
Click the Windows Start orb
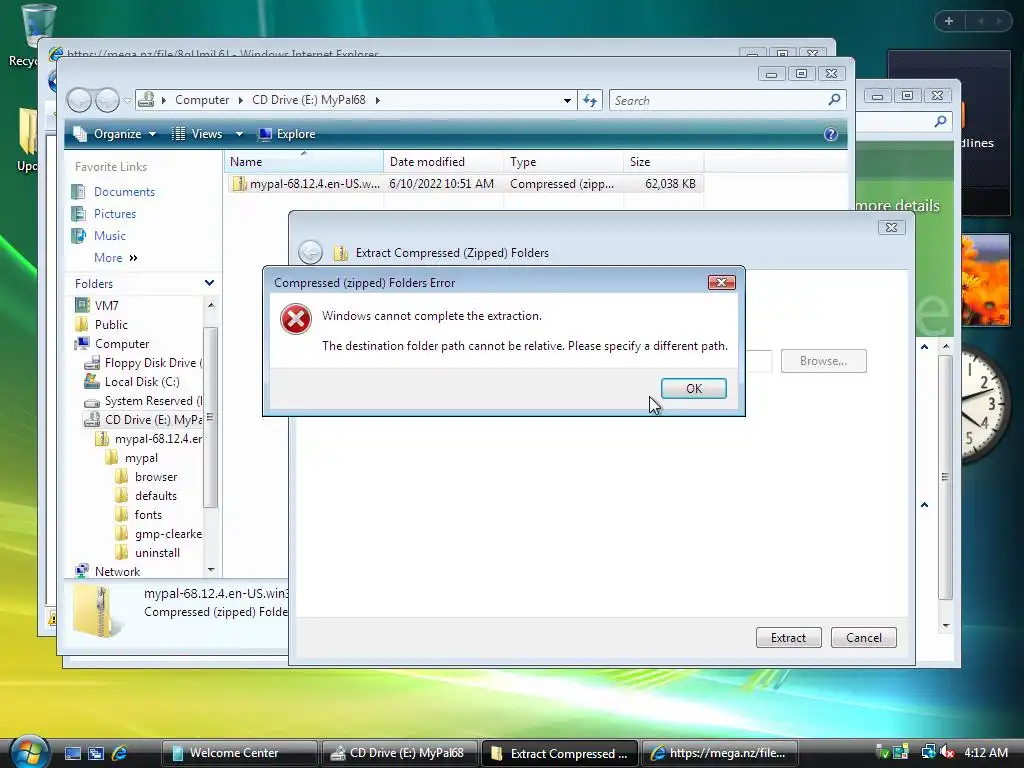pos(30,751)
